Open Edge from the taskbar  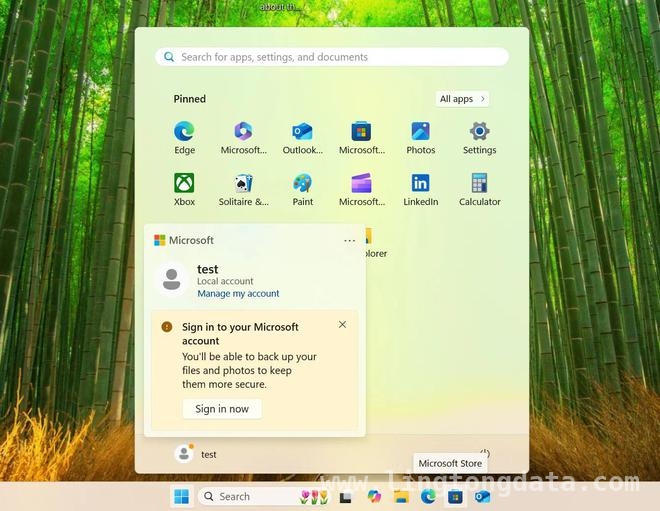click(x=428, y=497)
